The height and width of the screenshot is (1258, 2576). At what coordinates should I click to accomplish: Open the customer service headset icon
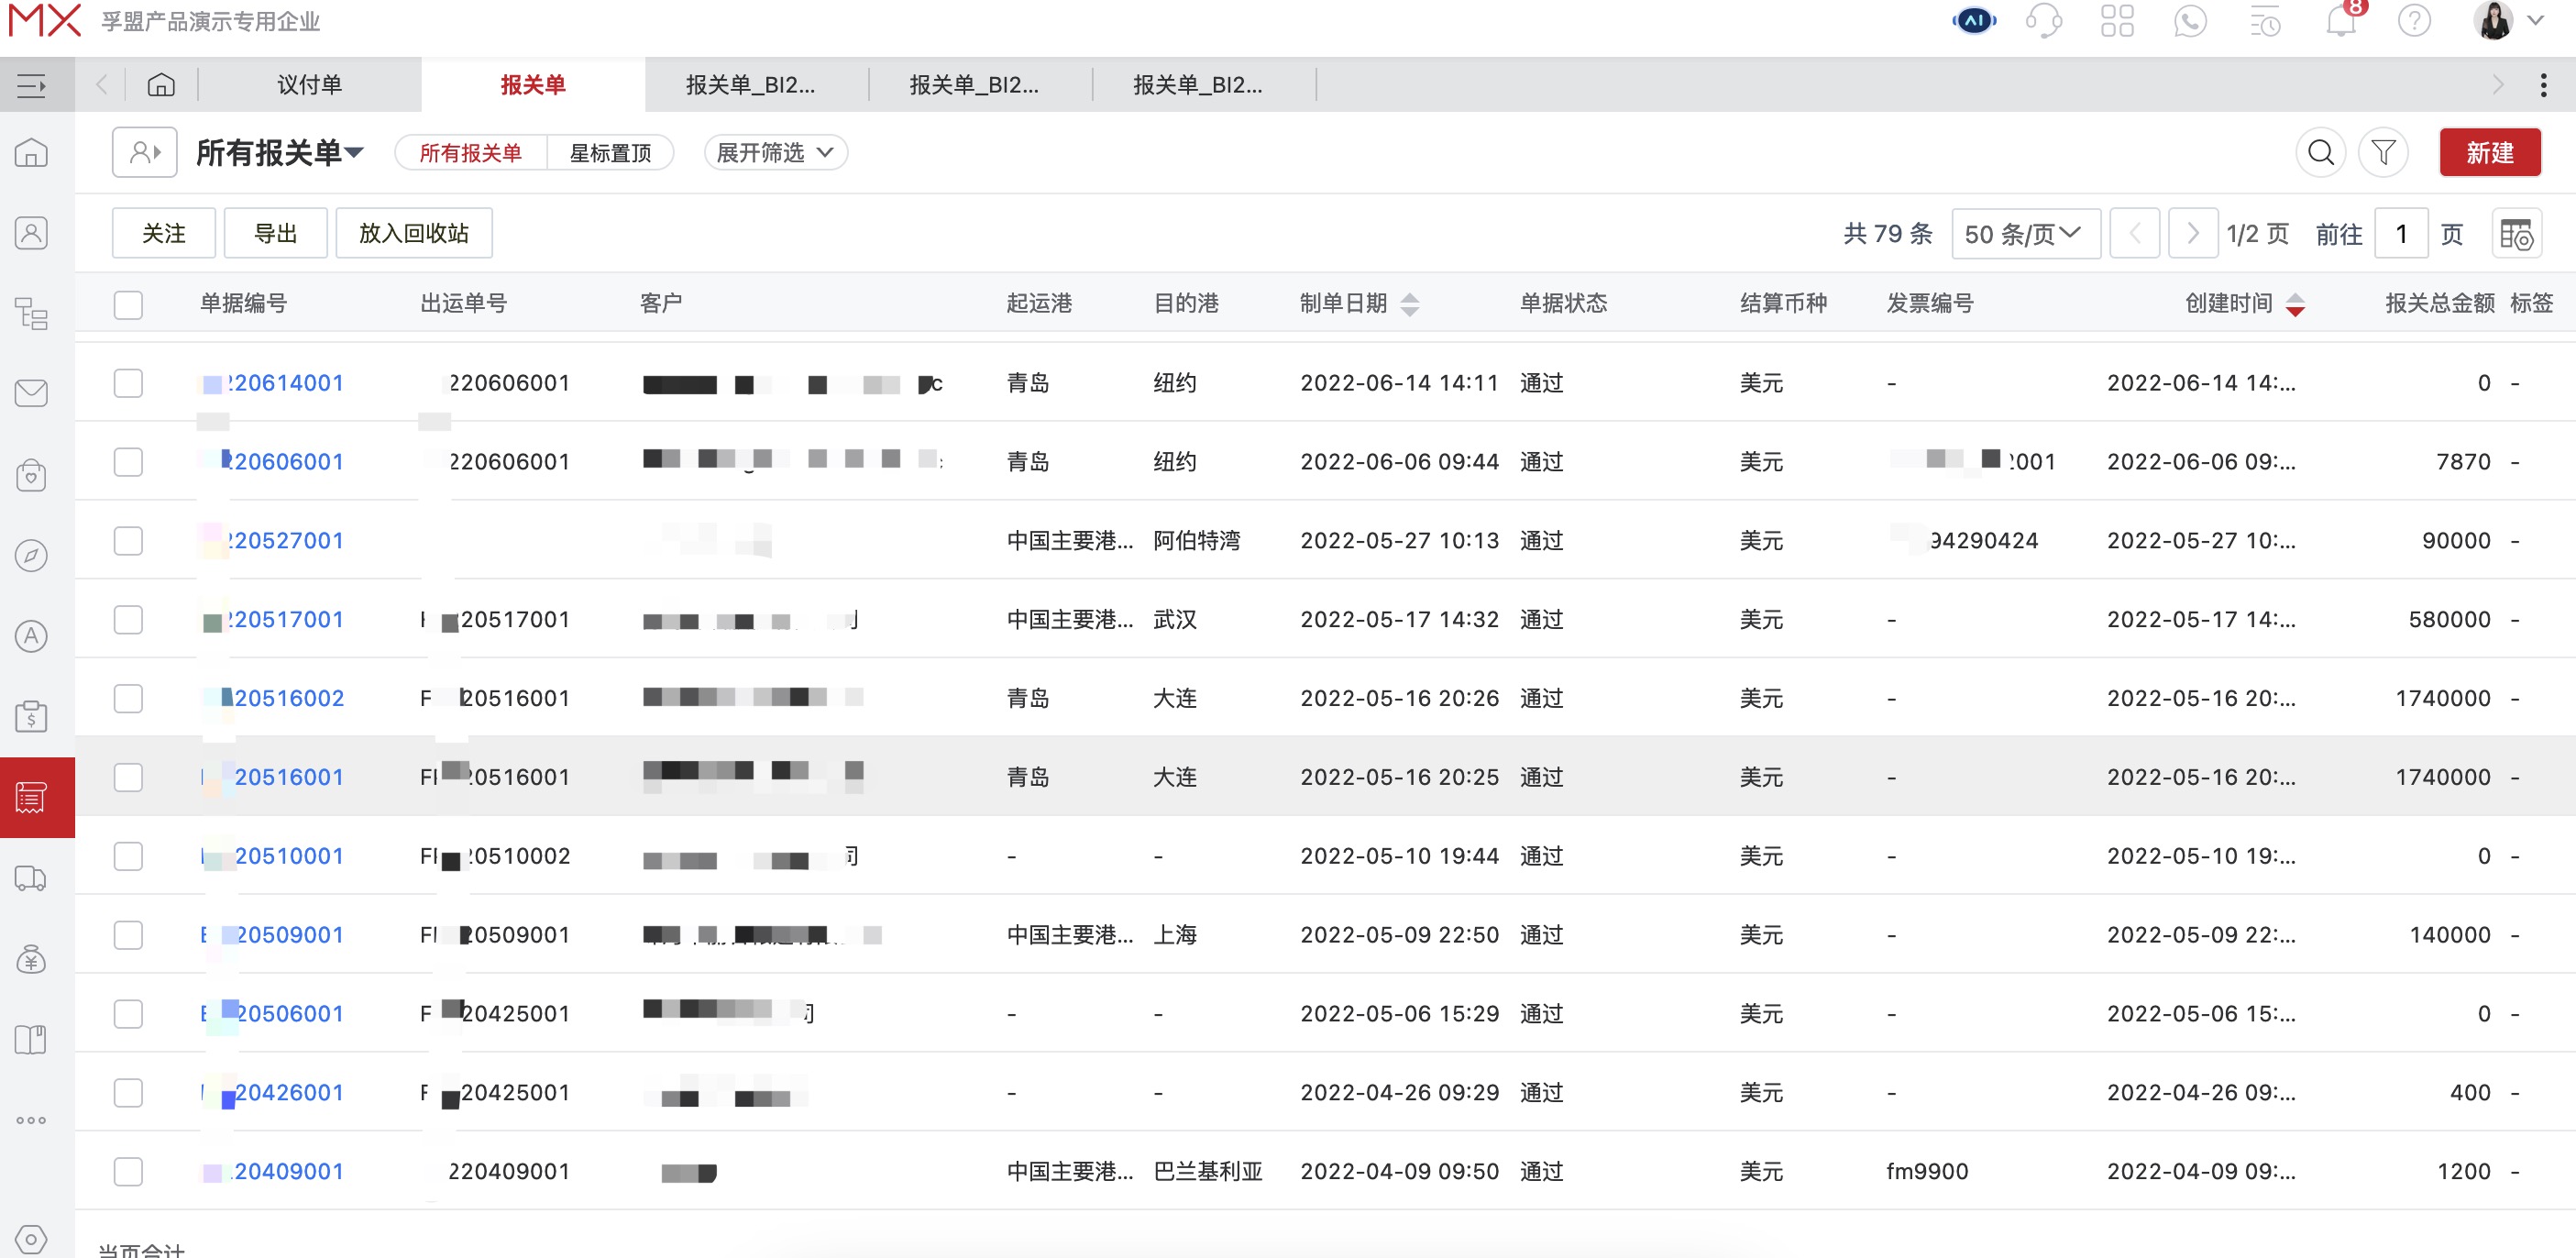click(x=2044, y=20)
